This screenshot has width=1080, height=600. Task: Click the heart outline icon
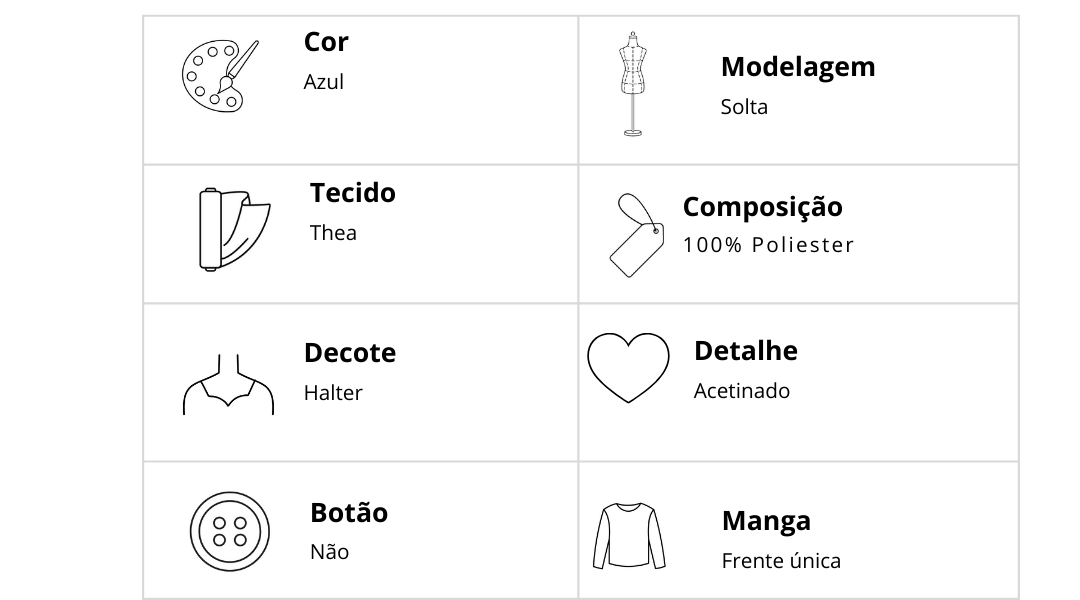(628, 368)
